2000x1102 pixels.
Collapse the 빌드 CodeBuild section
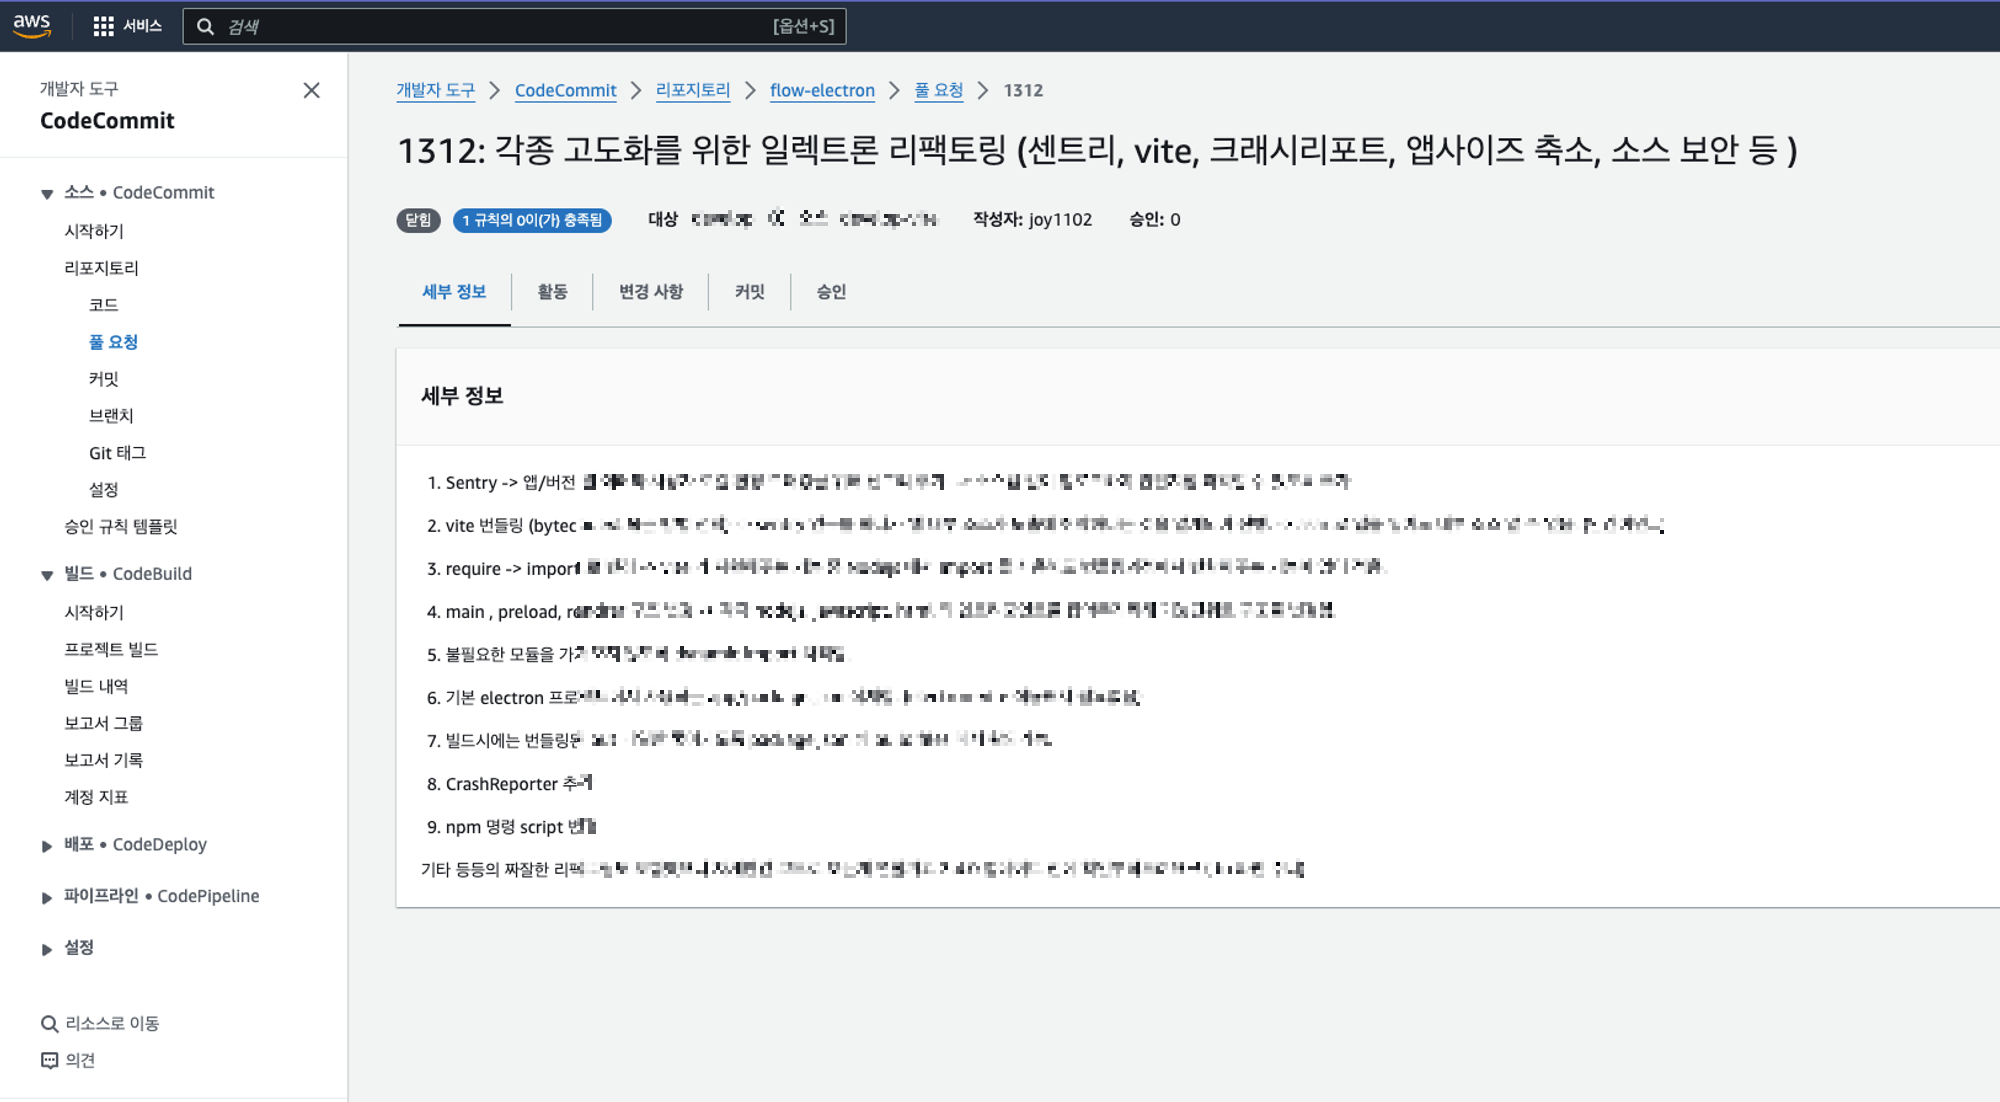click(47, 575)
